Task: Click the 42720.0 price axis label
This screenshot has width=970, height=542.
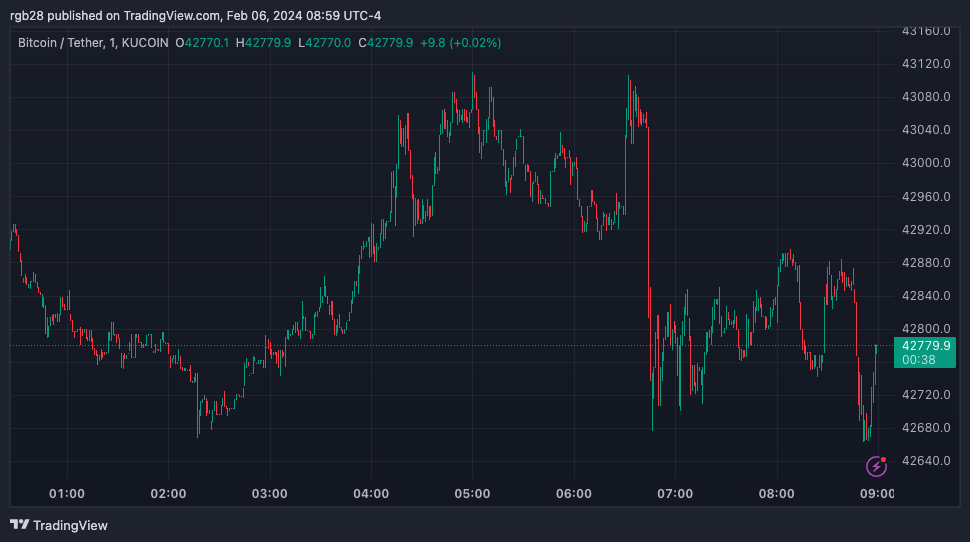Action: point(926,395)
